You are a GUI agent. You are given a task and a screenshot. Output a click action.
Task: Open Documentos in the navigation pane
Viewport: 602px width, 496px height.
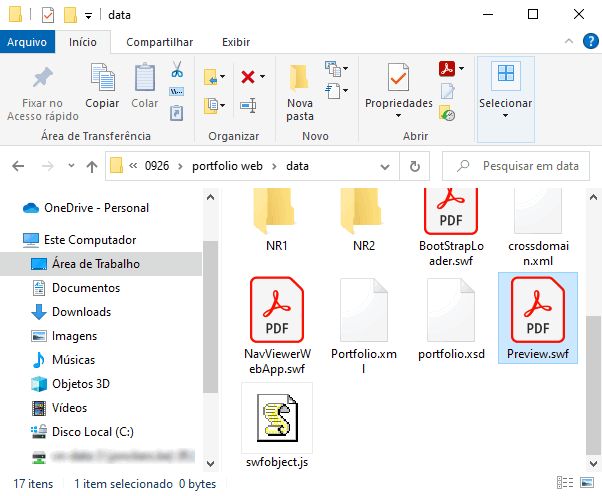click(86, 288)
